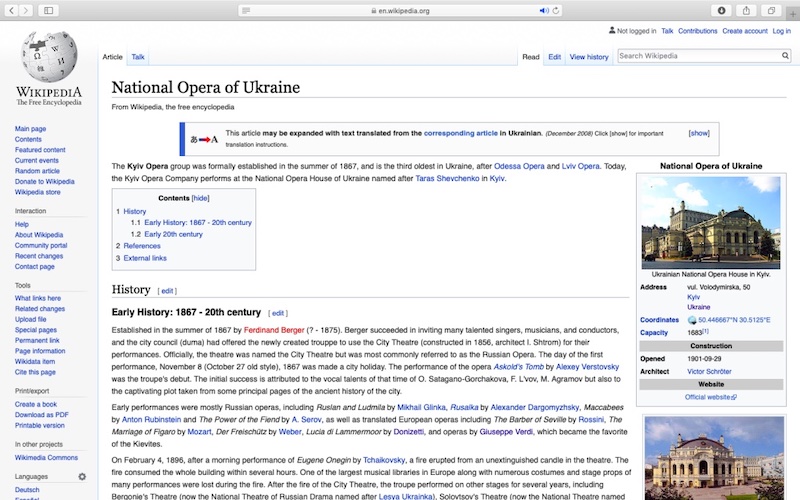Open the Contributions link
This screenshot has width=800, height=500.
point(697,31)
